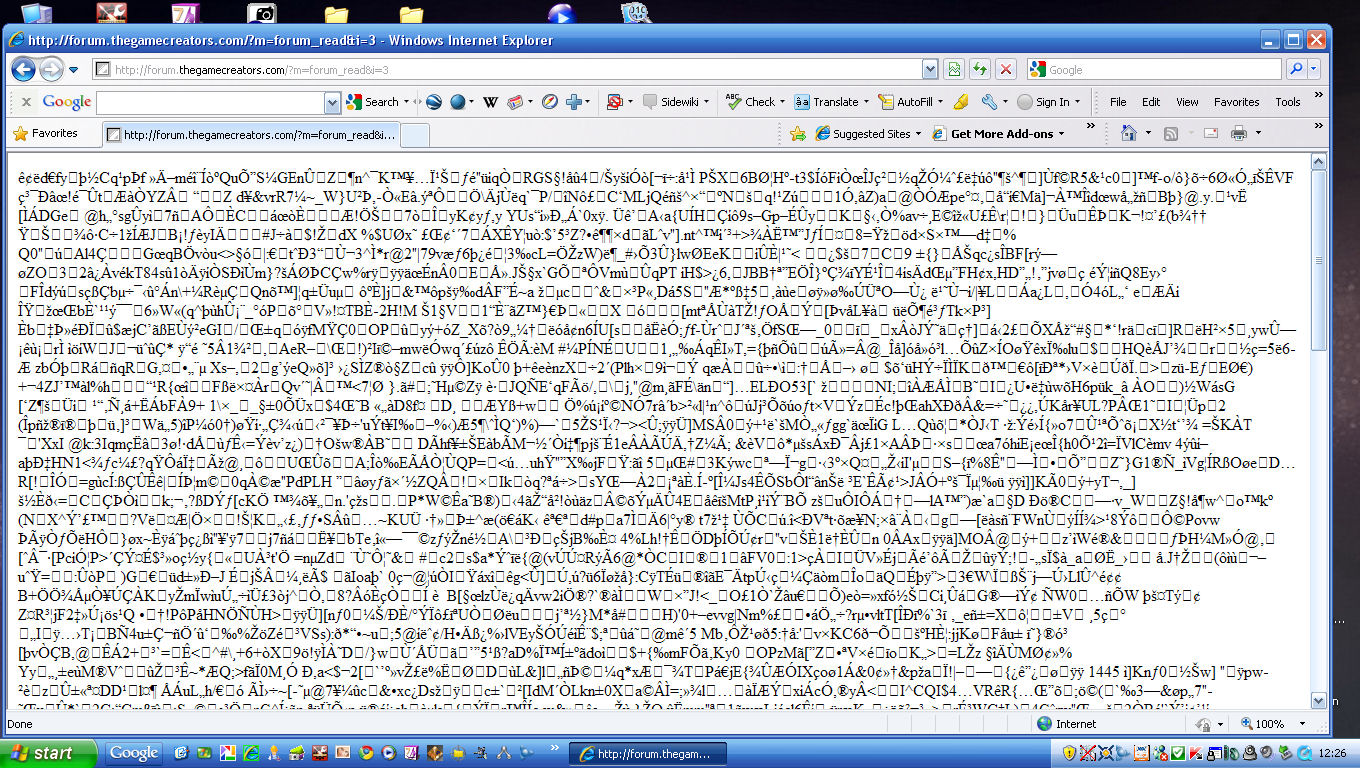Click the RSS Feeds icon
1360x768 pixels.
pos(1169,133)
